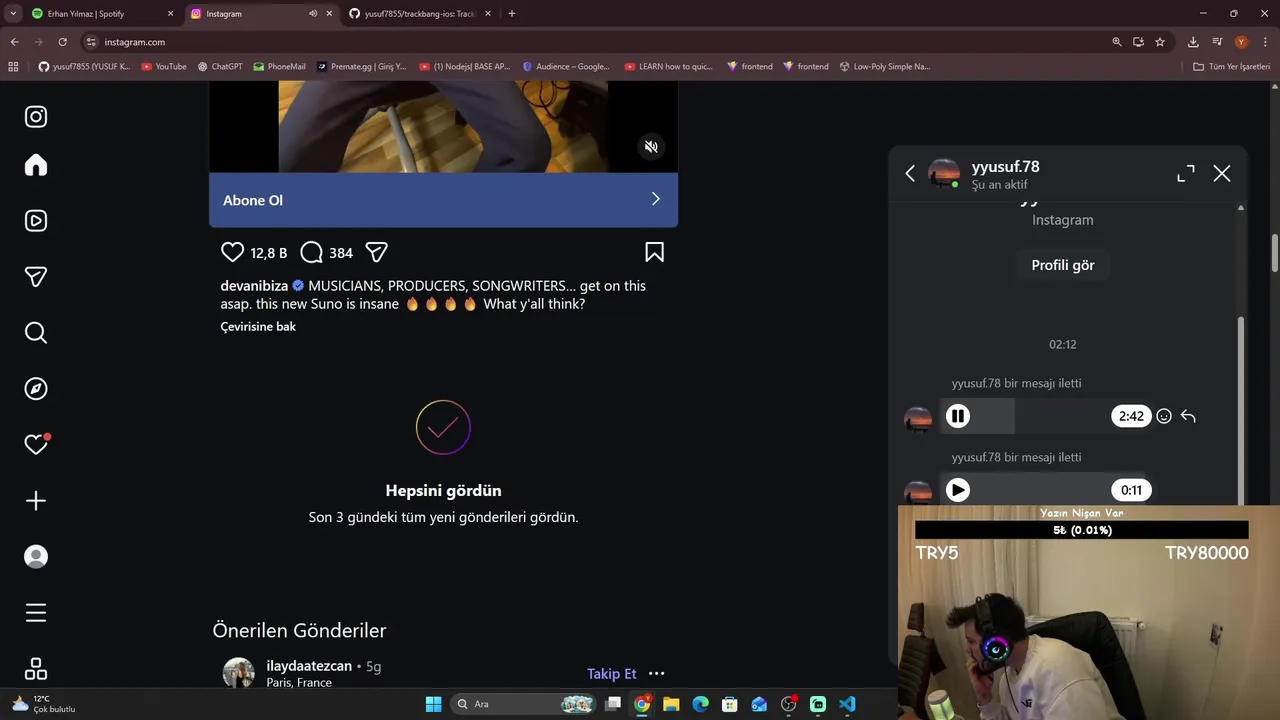
Task: Open yyusuf.78 chat header avatar
Action: (x=944, y=174)
